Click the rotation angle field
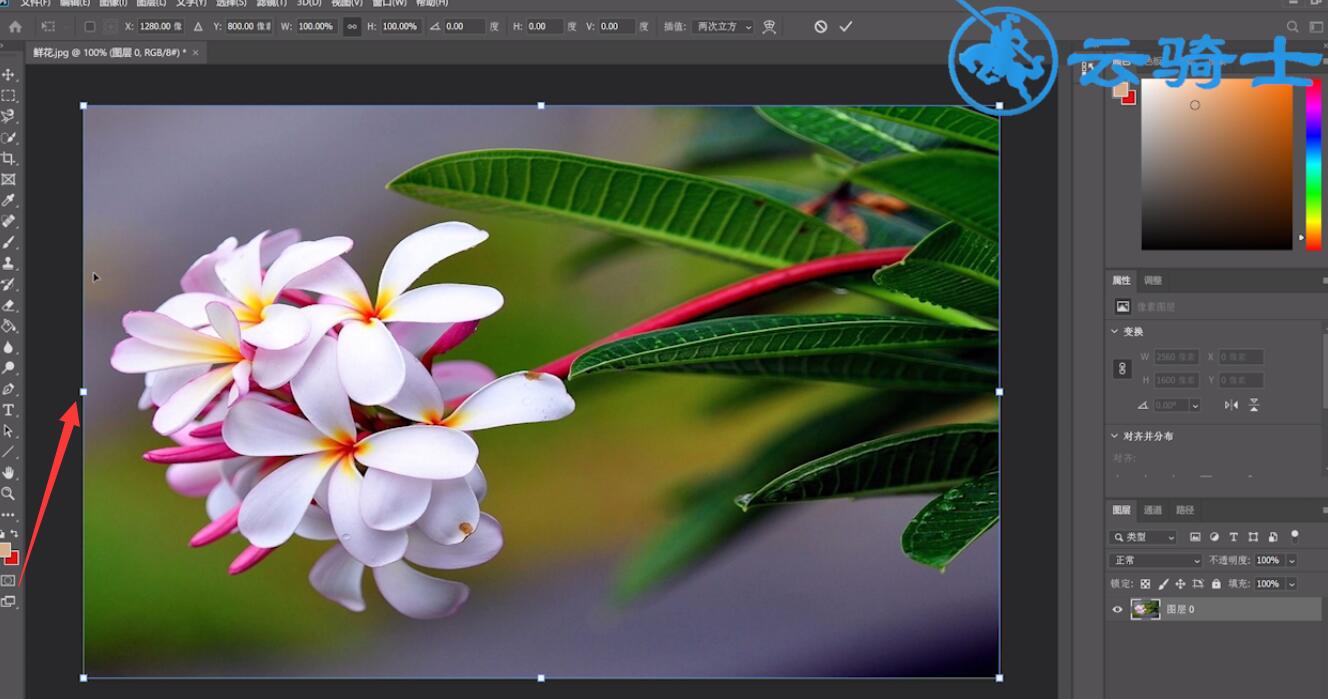This screenshot has width=1328, height=699. 464,27
